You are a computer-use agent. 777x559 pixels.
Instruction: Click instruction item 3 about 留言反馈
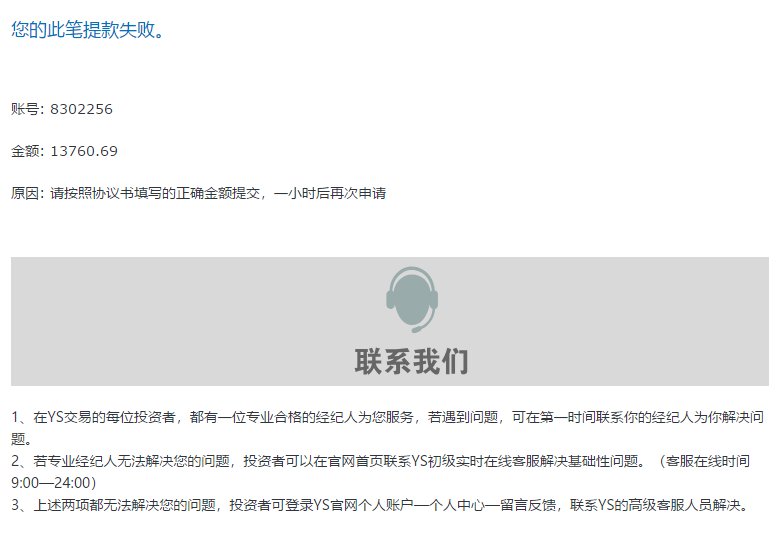pos(380,505)
